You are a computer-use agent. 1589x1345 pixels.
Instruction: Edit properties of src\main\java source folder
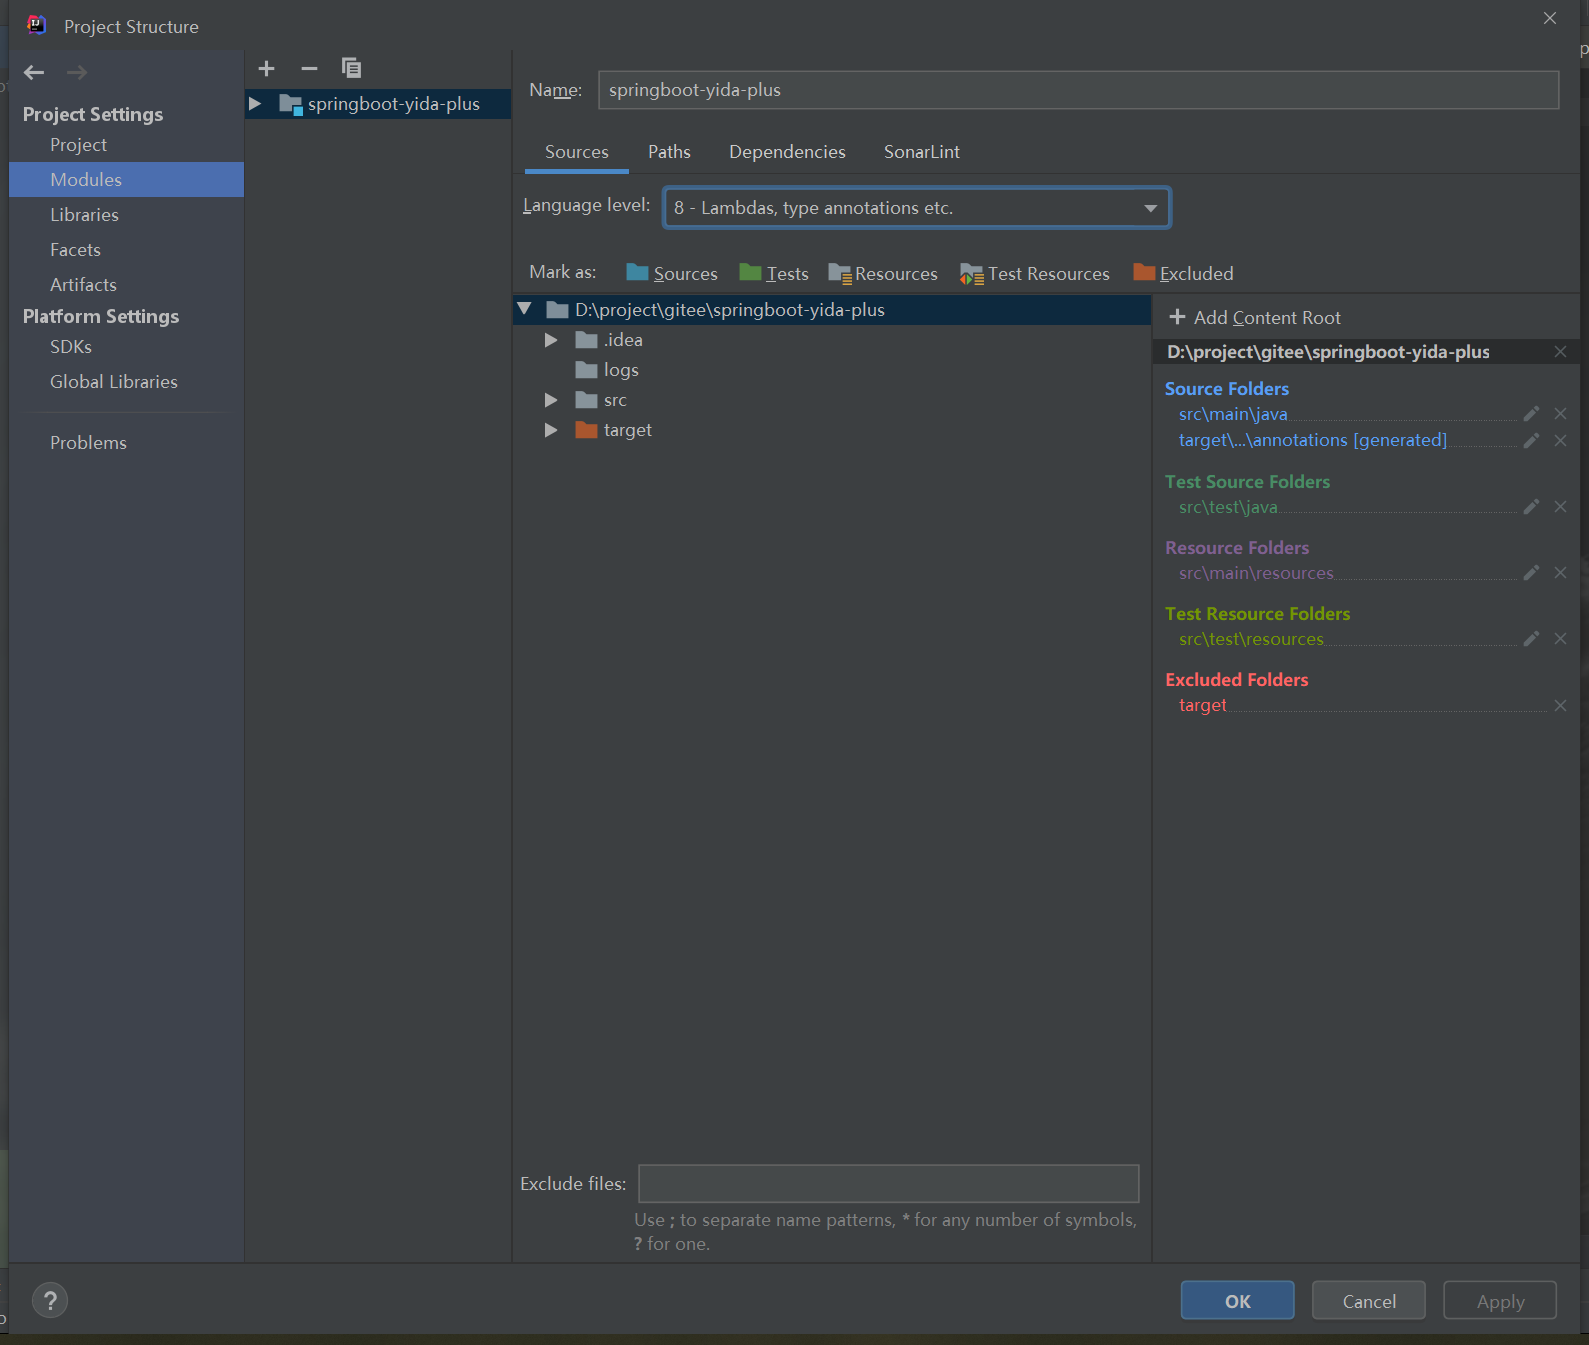(x=1531, y=414)
